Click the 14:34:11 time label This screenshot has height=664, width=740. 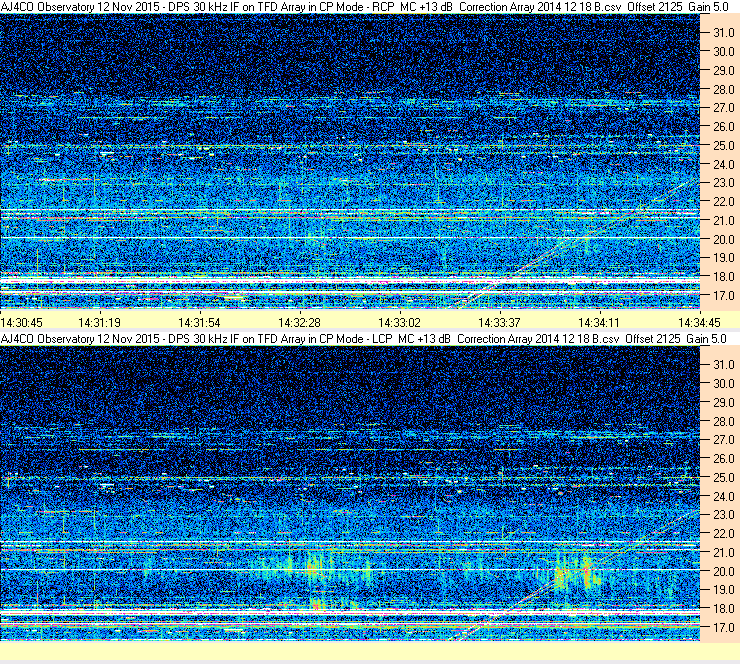(x=599, y=323)
